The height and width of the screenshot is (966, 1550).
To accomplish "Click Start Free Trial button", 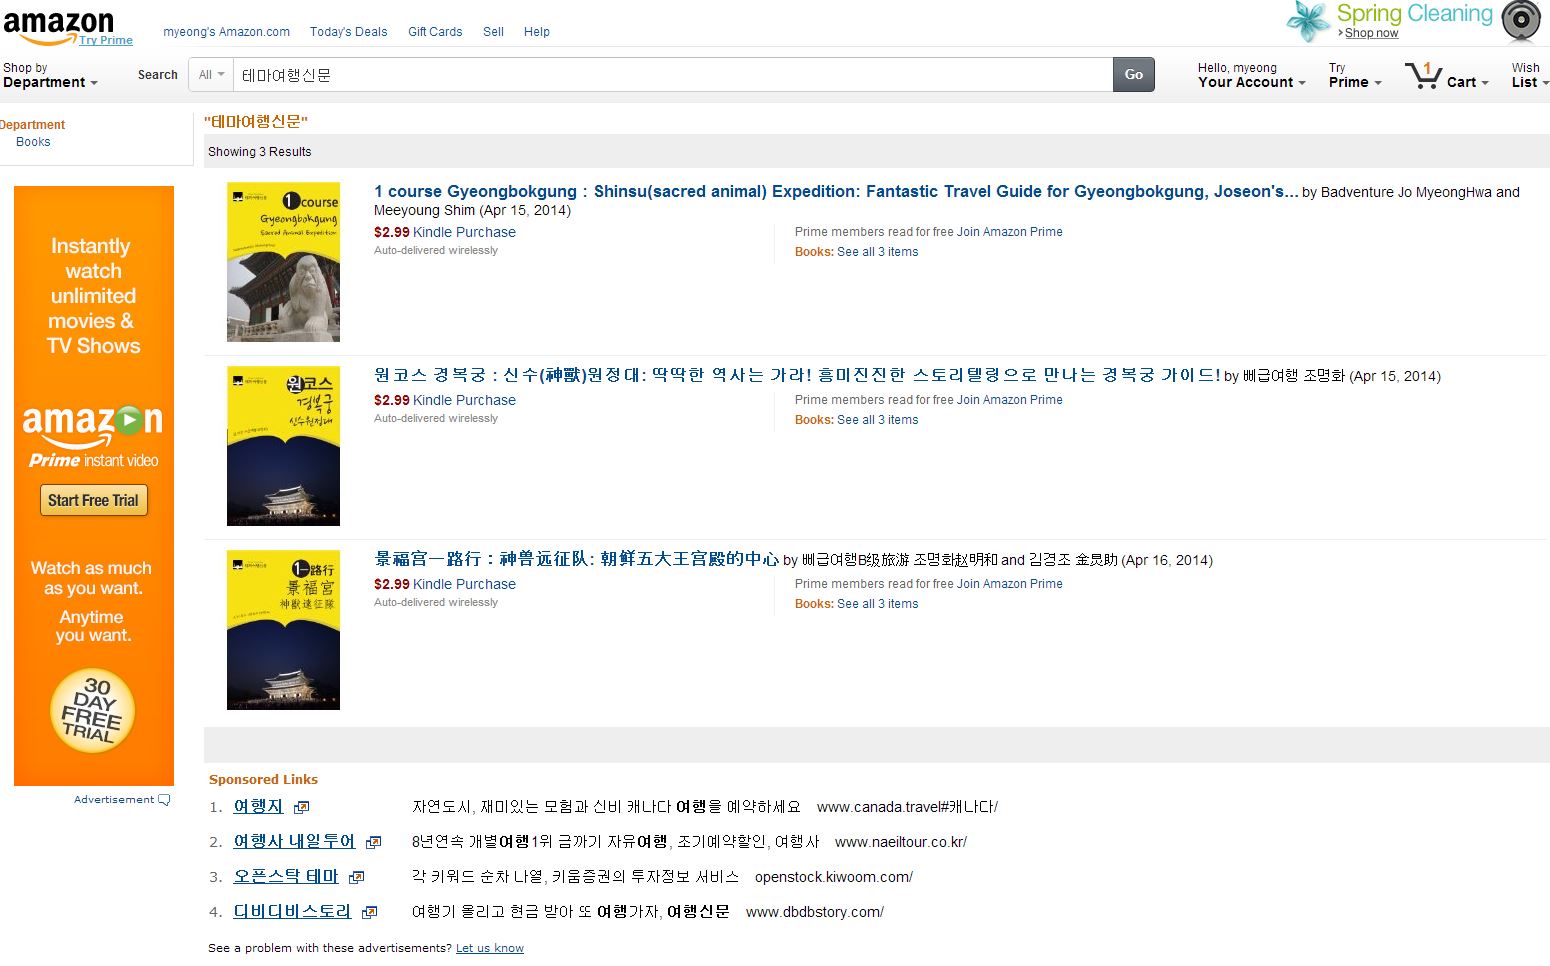I will (93, 500).
